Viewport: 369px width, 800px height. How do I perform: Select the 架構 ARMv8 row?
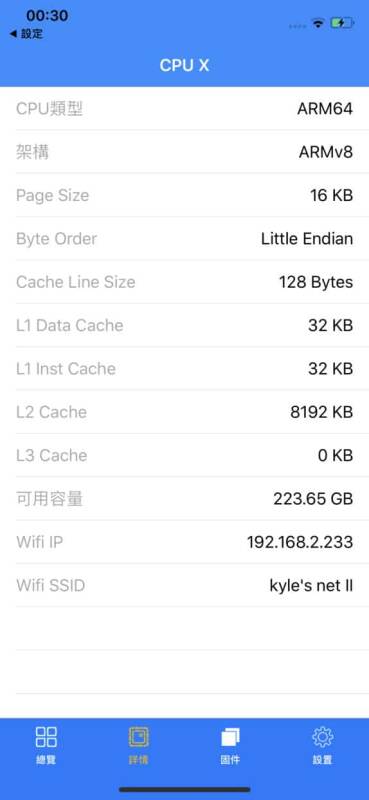point(184,152)
